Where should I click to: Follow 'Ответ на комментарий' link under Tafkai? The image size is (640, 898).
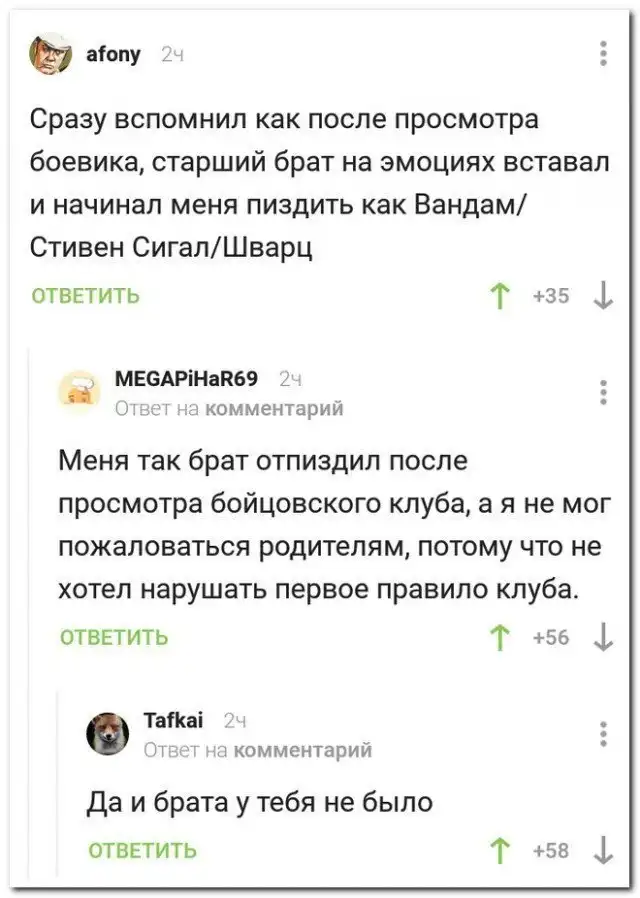258,749
